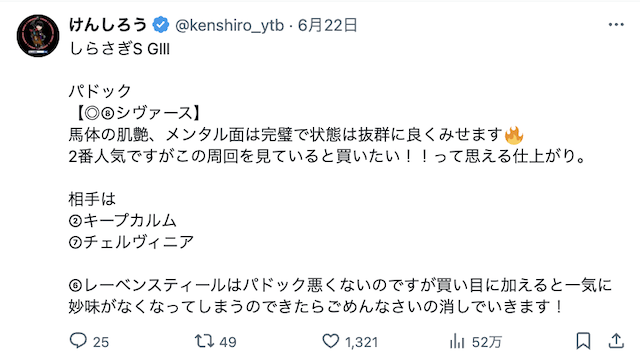640x360 pixels.
Task: Click the blue verified badge
Action: (161, 25)
